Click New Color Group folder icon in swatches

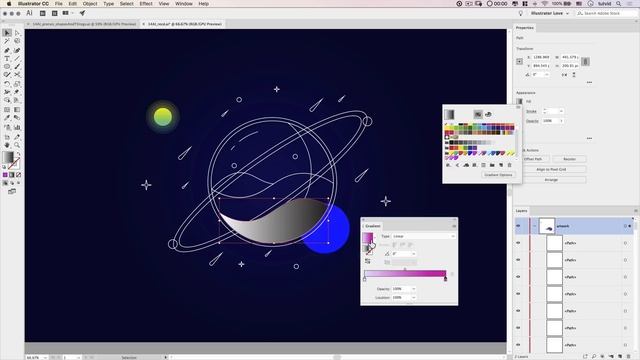point(492,165)
